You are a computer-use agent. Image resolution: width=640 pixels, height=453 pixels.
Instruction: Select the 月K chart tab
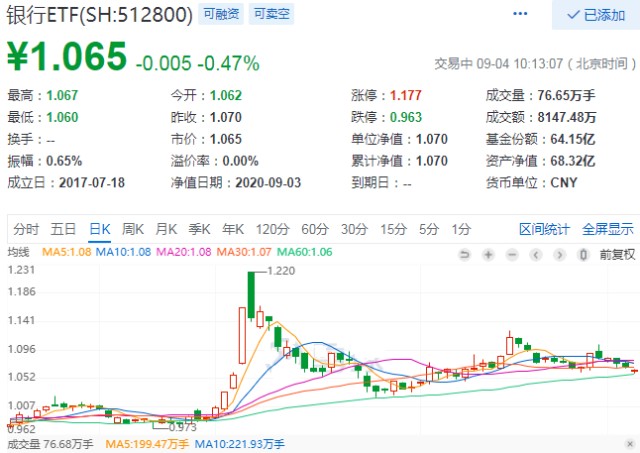[x=166, y=229]
